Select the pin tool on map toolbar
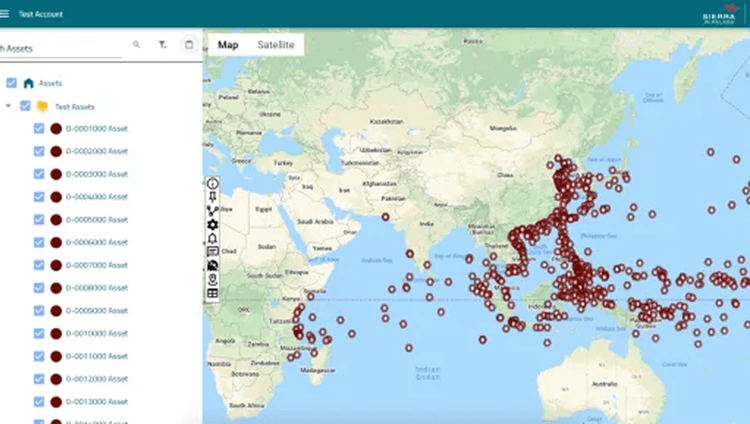This screenshot has height=424, width=750. (212, 197)
